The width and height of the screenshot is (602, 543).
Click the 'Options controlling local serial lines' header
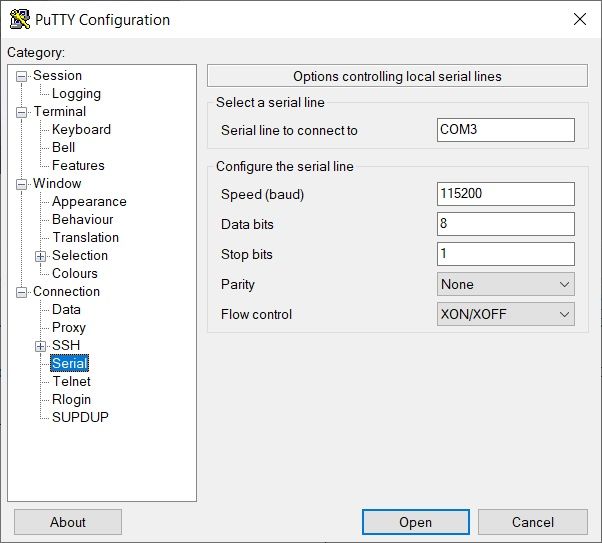(397, 76)
